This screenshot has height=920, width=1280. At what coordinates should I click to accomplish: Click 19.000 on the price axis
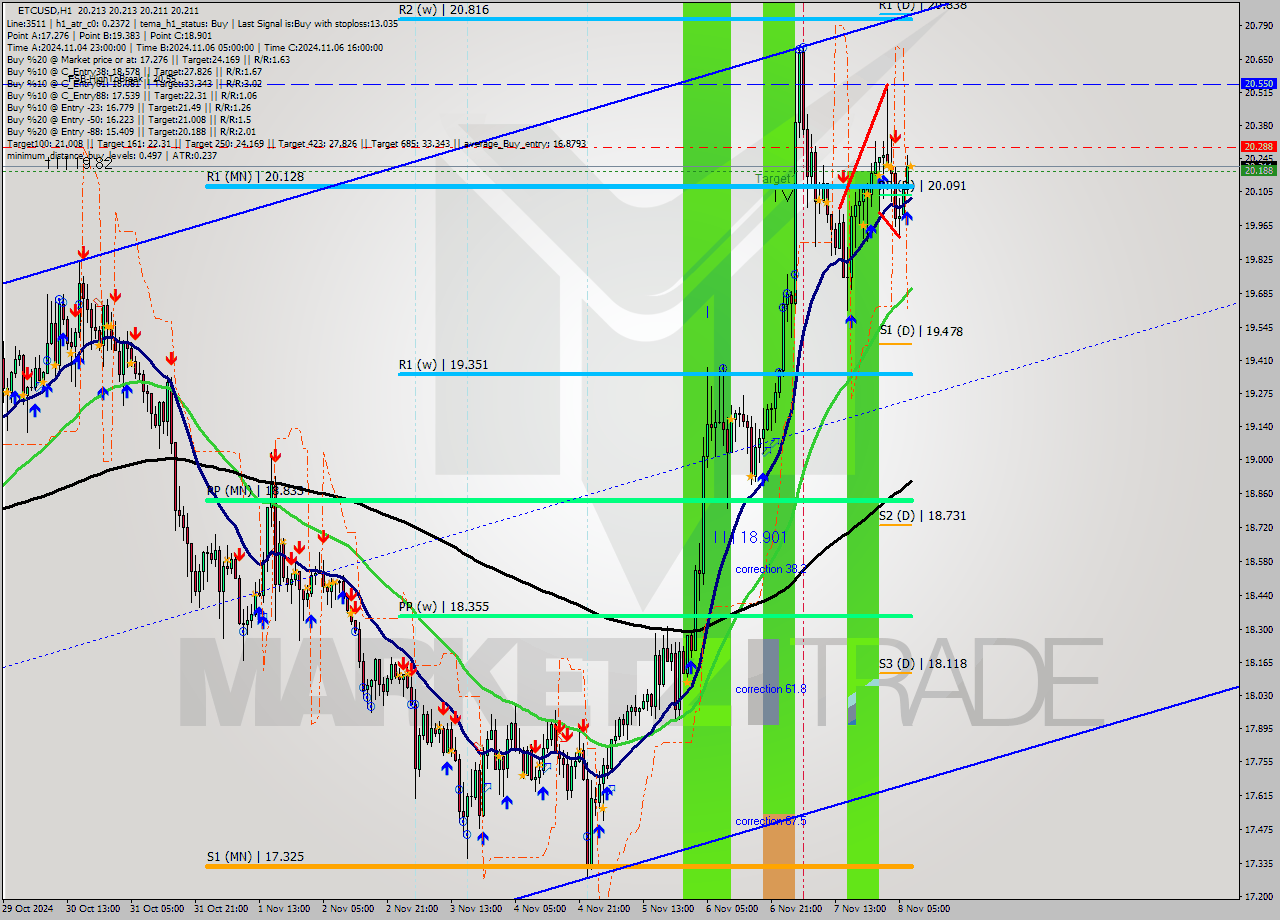[1258, 460]
